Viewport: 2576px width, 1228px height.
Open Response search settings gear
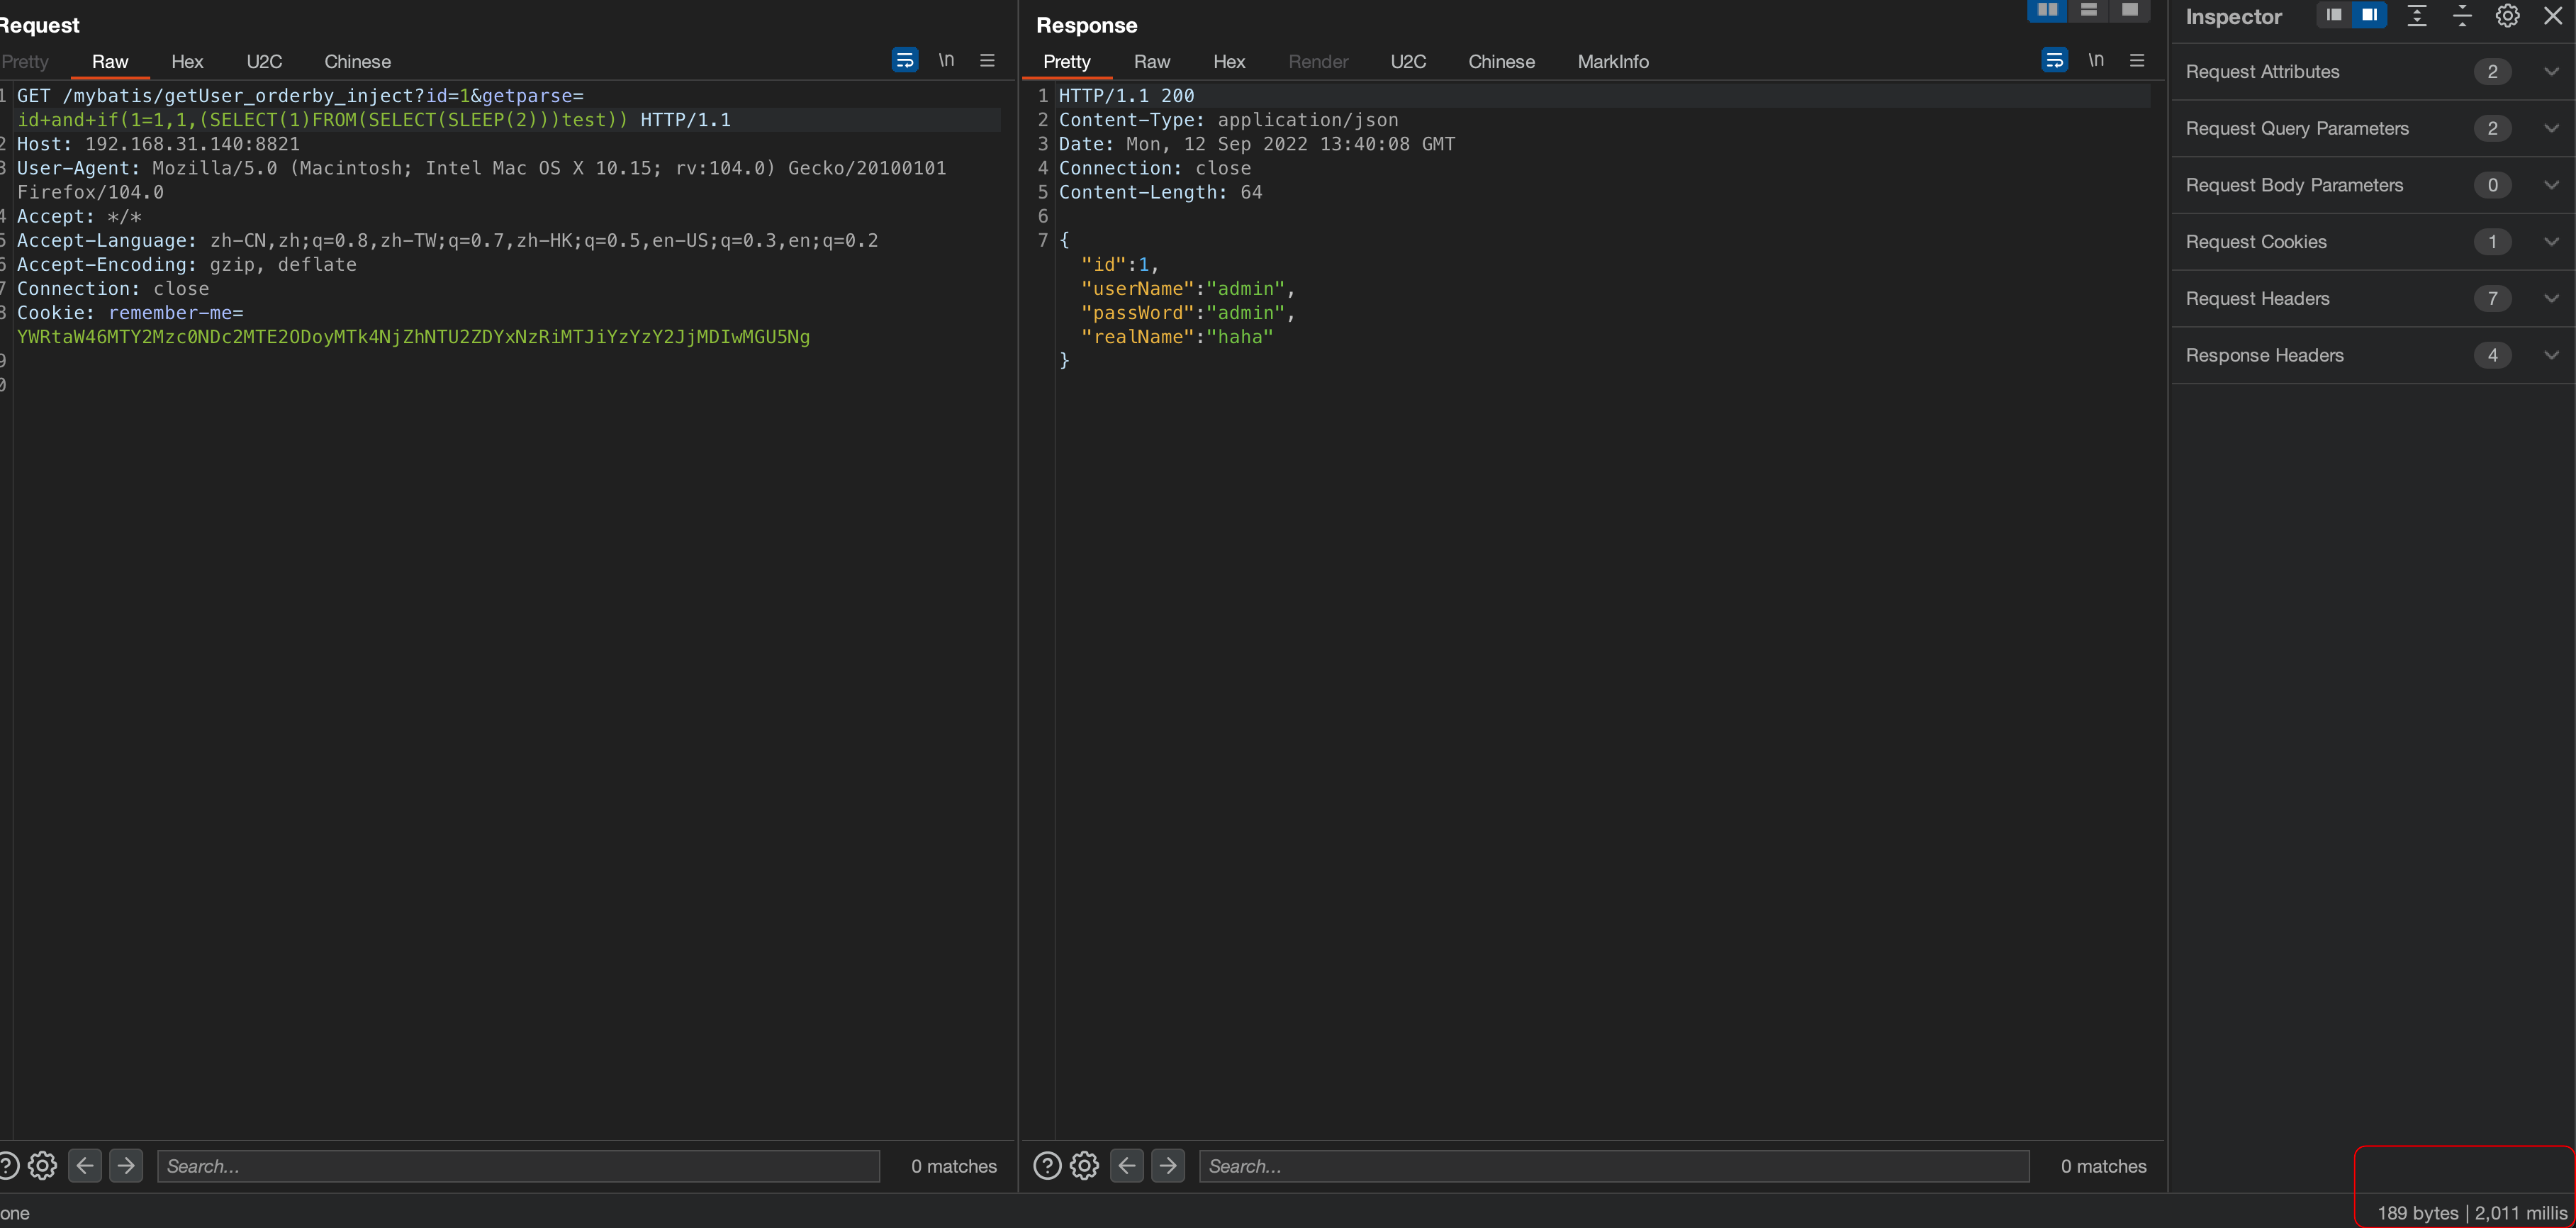point(1084,1166)
